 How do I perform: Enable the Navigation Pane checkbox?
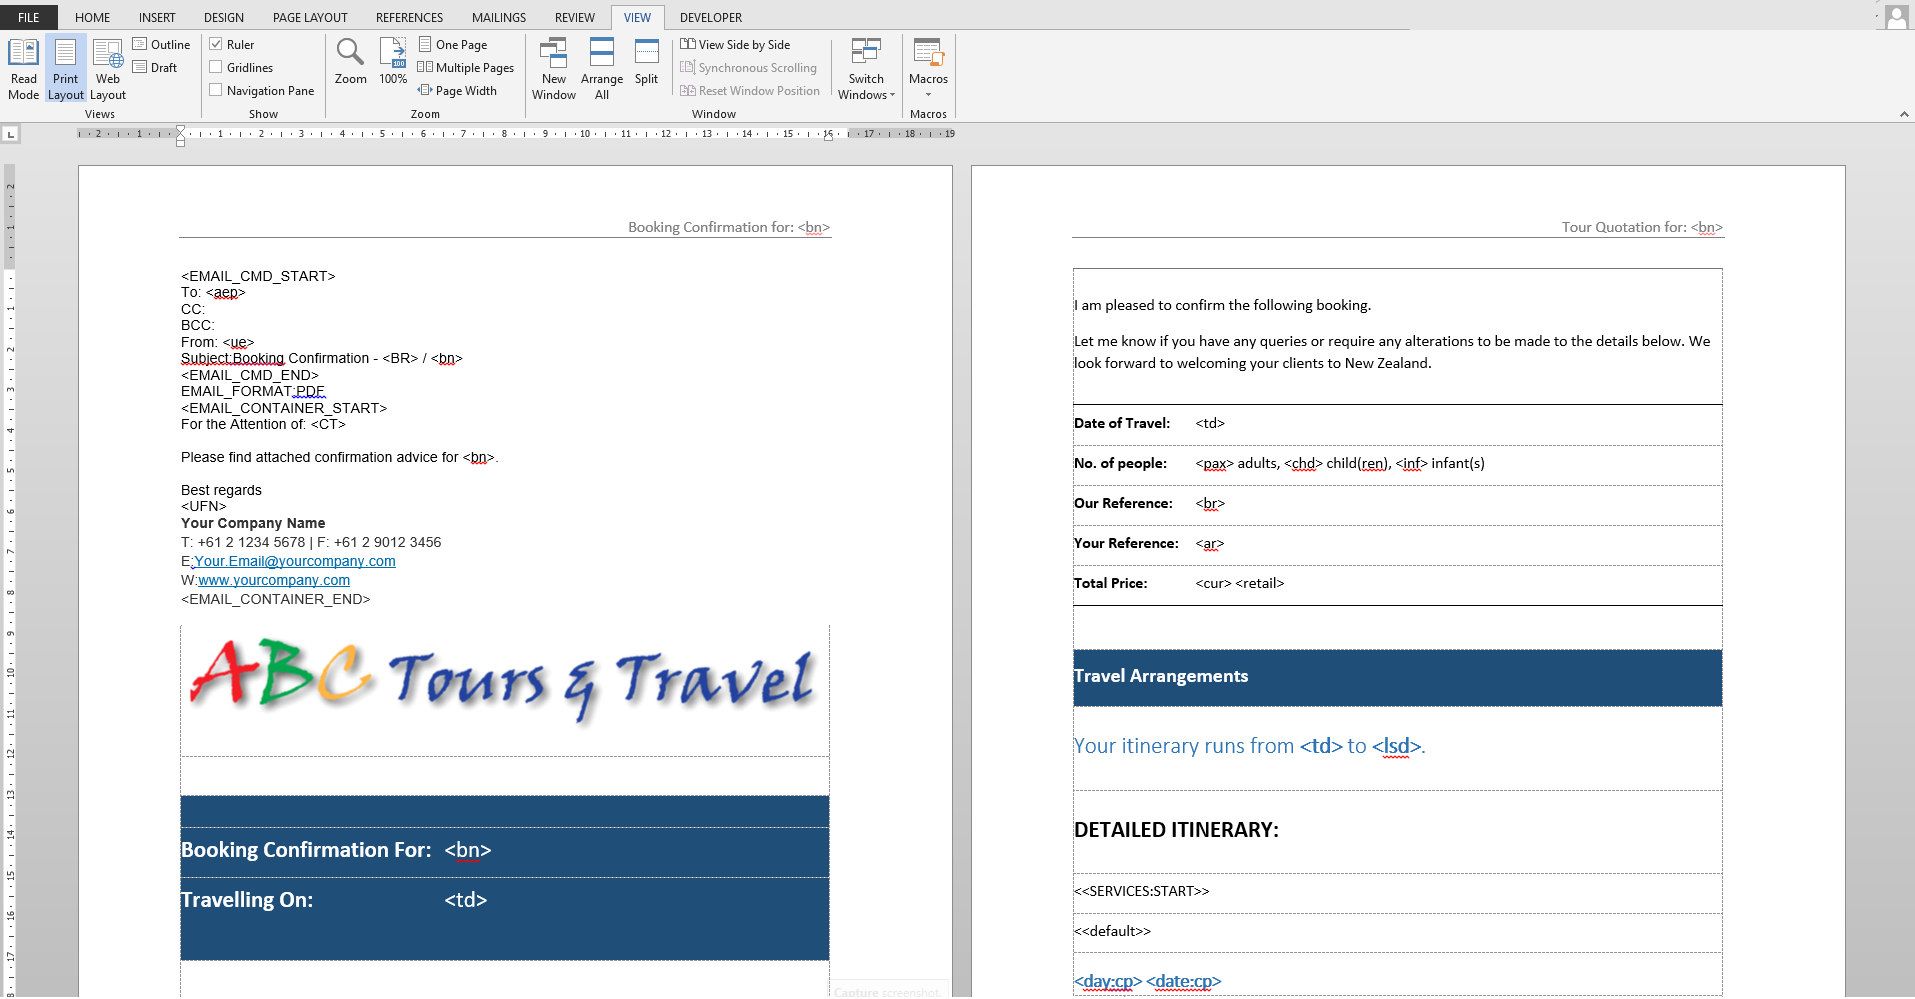pyautogui.click(x=216, y=90)
